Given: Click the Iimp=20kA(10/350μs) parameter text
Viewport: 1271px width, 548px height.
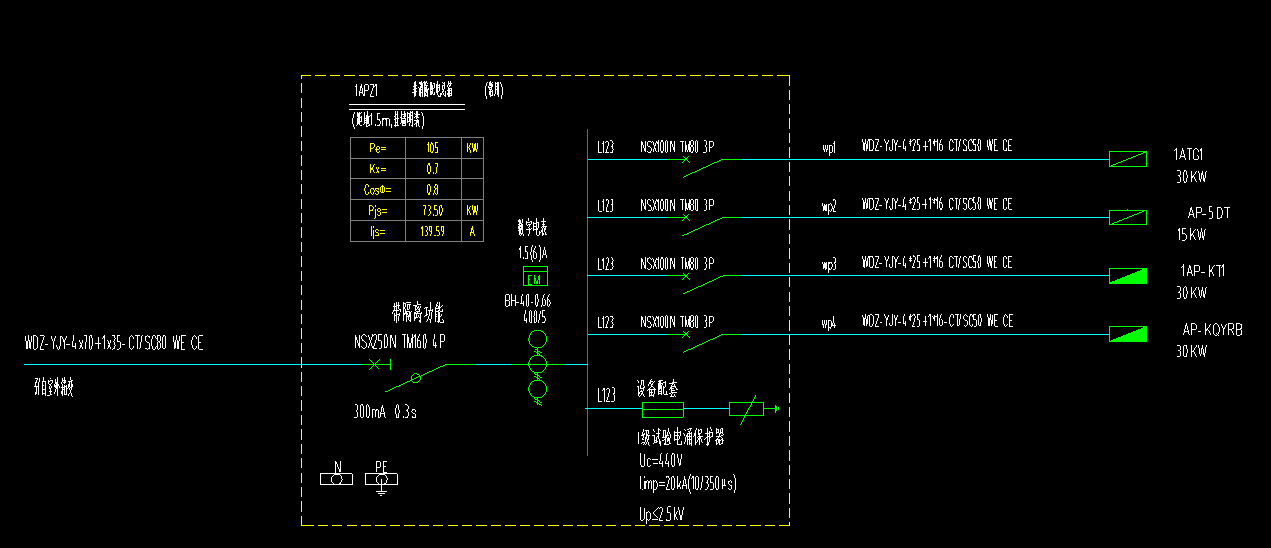Looking at the screenshot, I should coord(687,484).
